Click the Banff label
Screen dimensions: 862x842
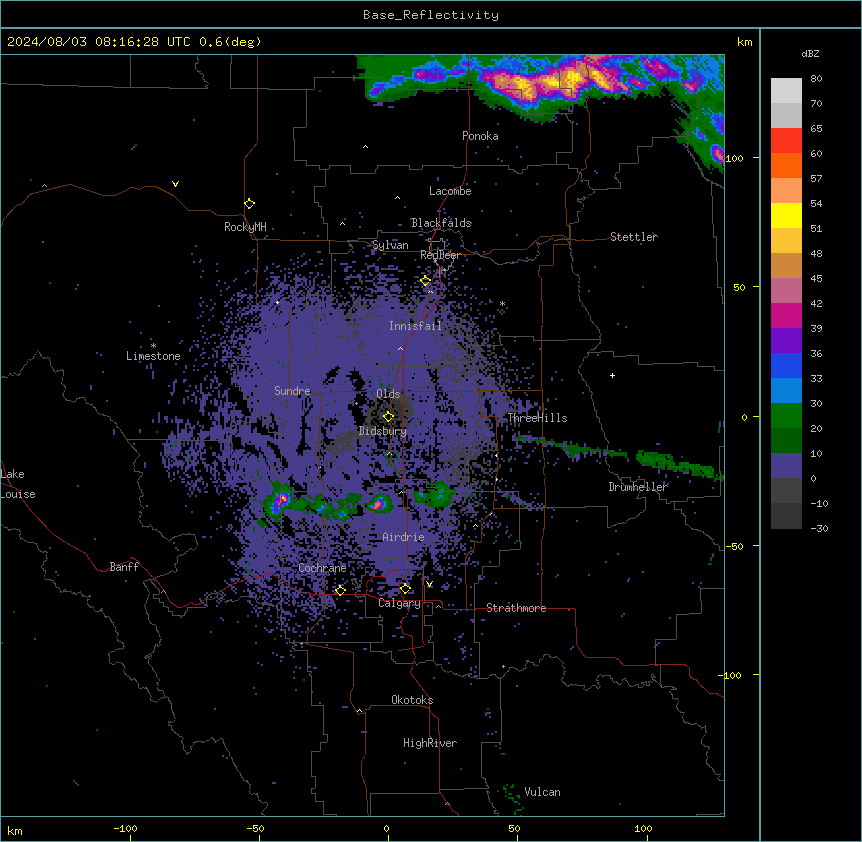click(x=124, y=567)
